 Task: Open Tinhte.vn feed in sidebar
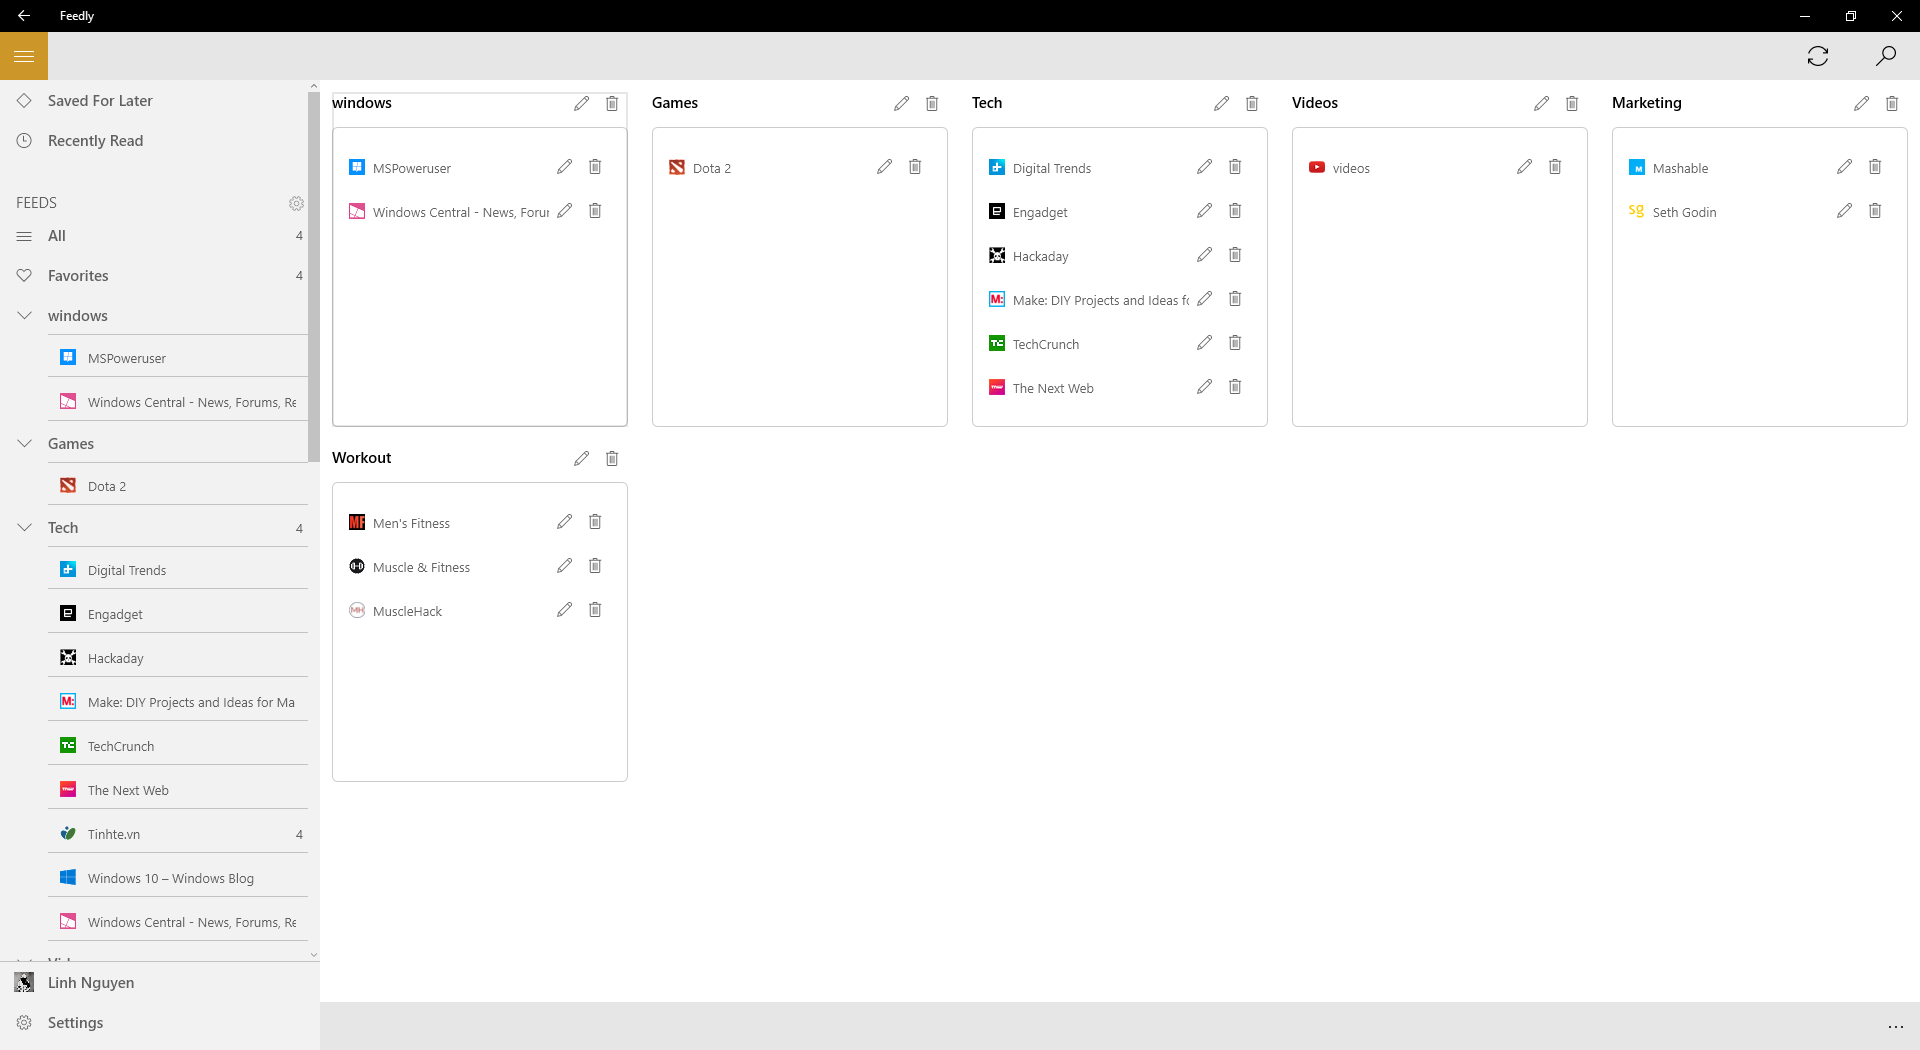click(x=178, y=834)
